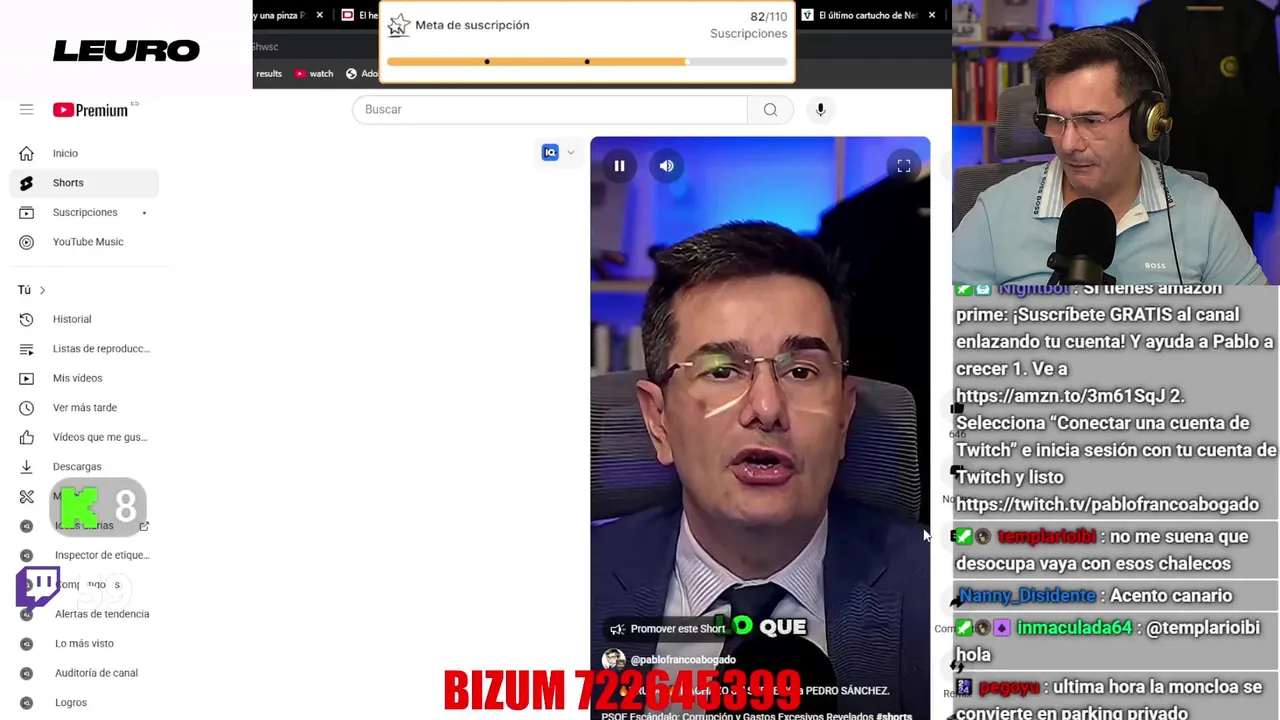Image resolution: width=1280 pixels, height=720 pixels.
Task: Click the green Kick logo overlay
Action: coord(79,507)
